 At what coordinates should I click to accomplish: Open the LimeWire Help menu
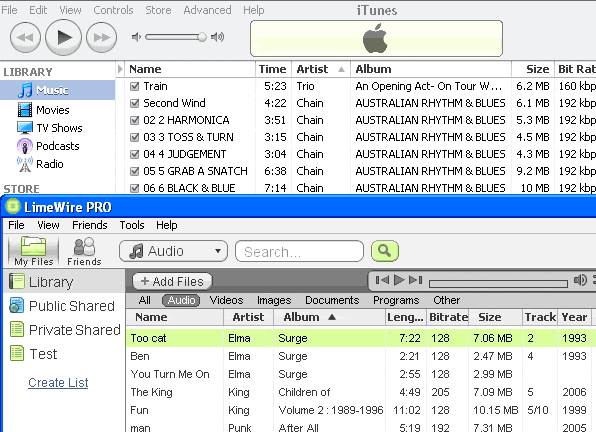(166, 225)
